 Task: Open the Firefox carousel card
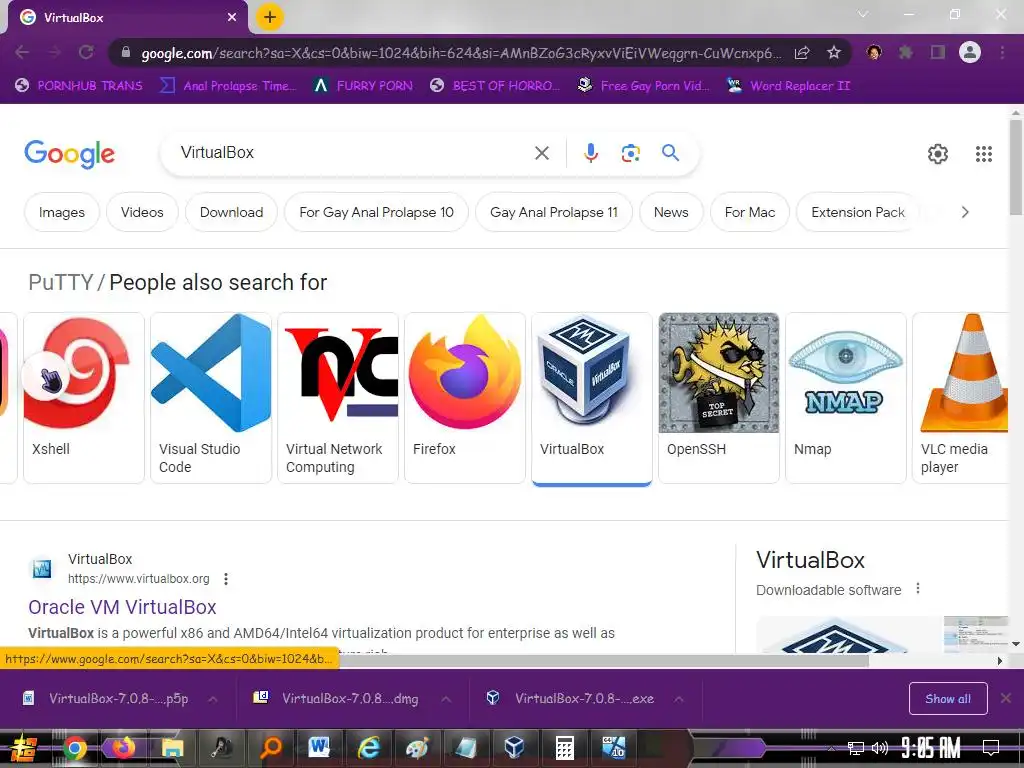point(465,398)
